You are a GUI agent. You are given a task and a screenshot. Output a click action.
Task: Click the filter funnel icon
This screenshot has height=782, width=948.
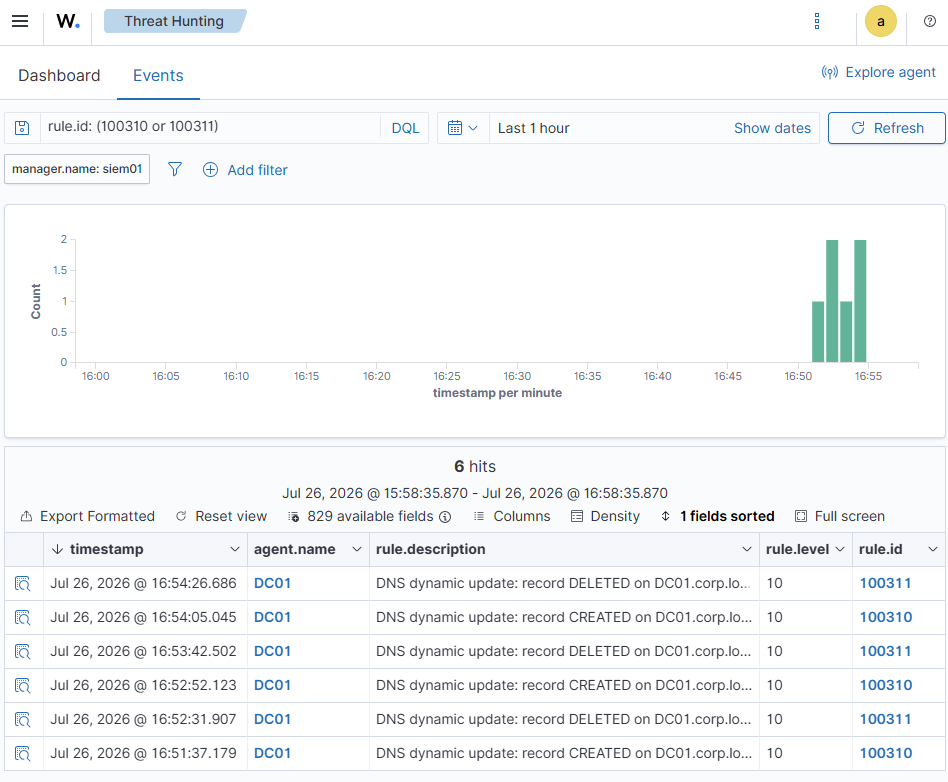click(175, 169)
